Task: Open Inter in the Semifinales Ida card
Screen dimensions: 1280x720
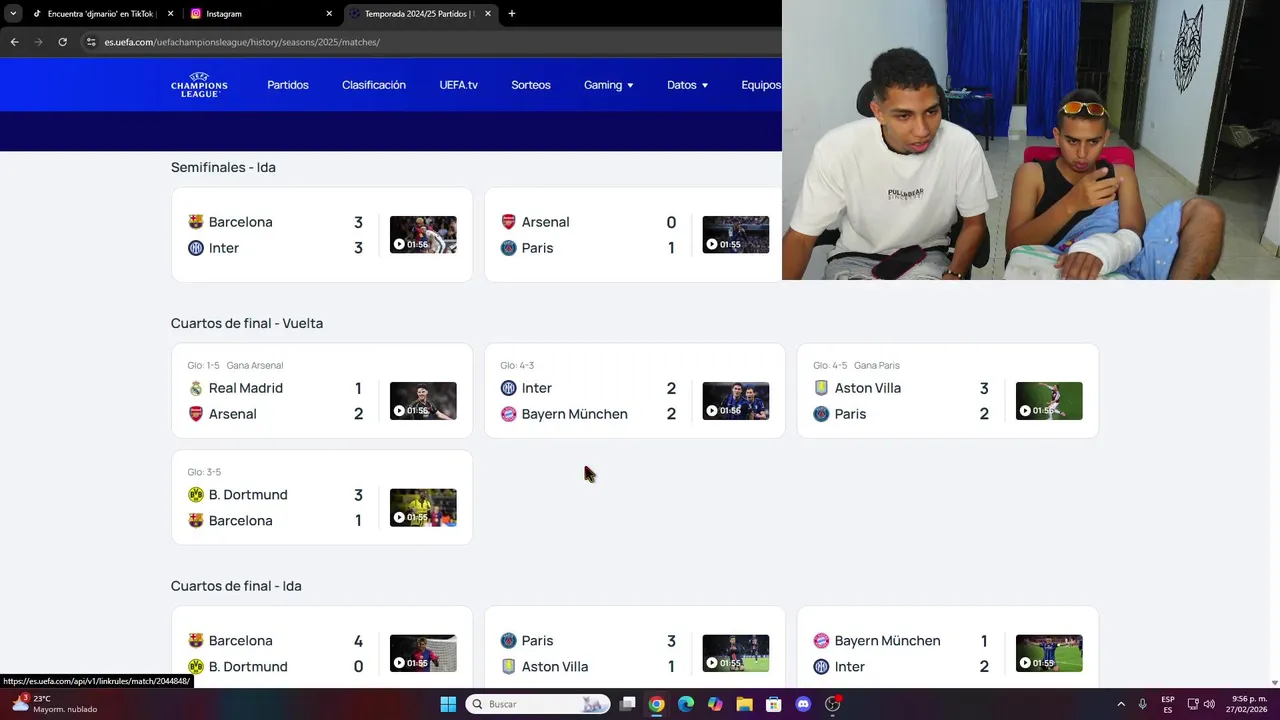Action: pos(224,248)
